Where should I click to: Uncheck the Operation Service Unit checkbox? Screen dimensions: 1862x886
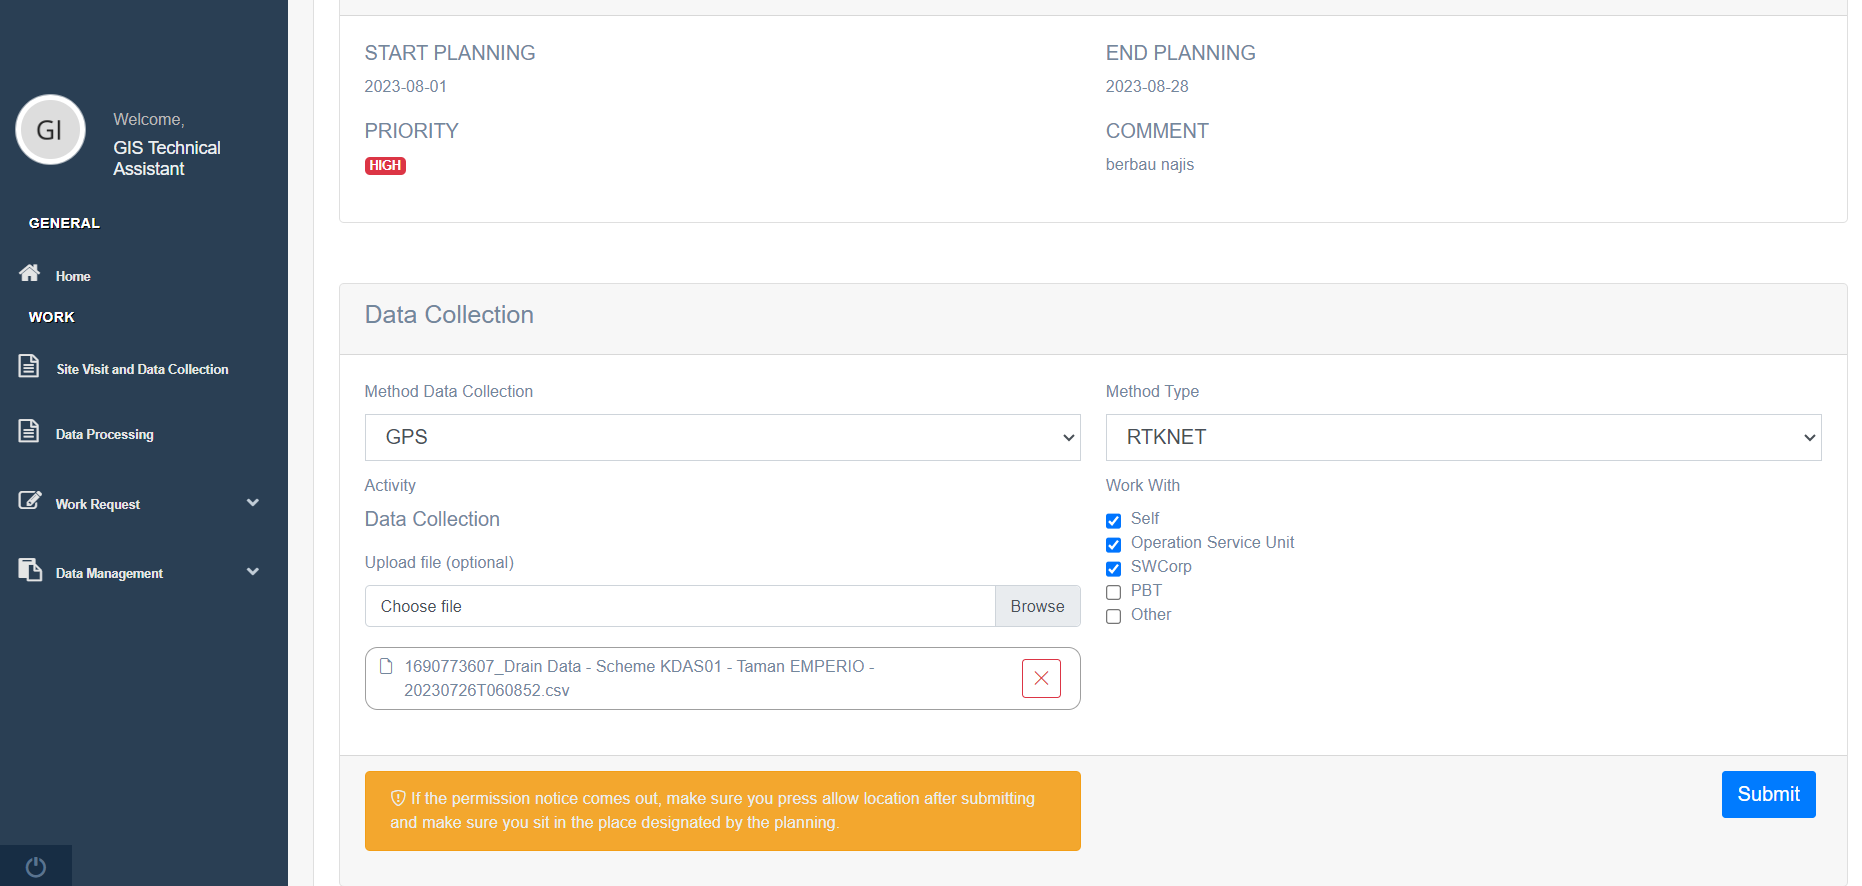pyautogui.click(x=1113, y=544)
